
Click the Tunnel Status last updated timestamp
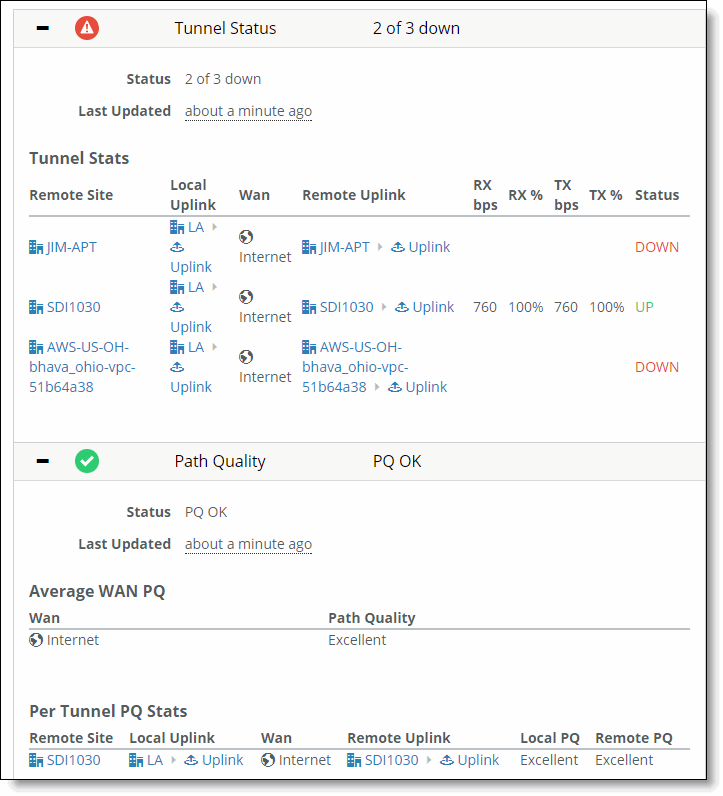(x=248, y=111)
